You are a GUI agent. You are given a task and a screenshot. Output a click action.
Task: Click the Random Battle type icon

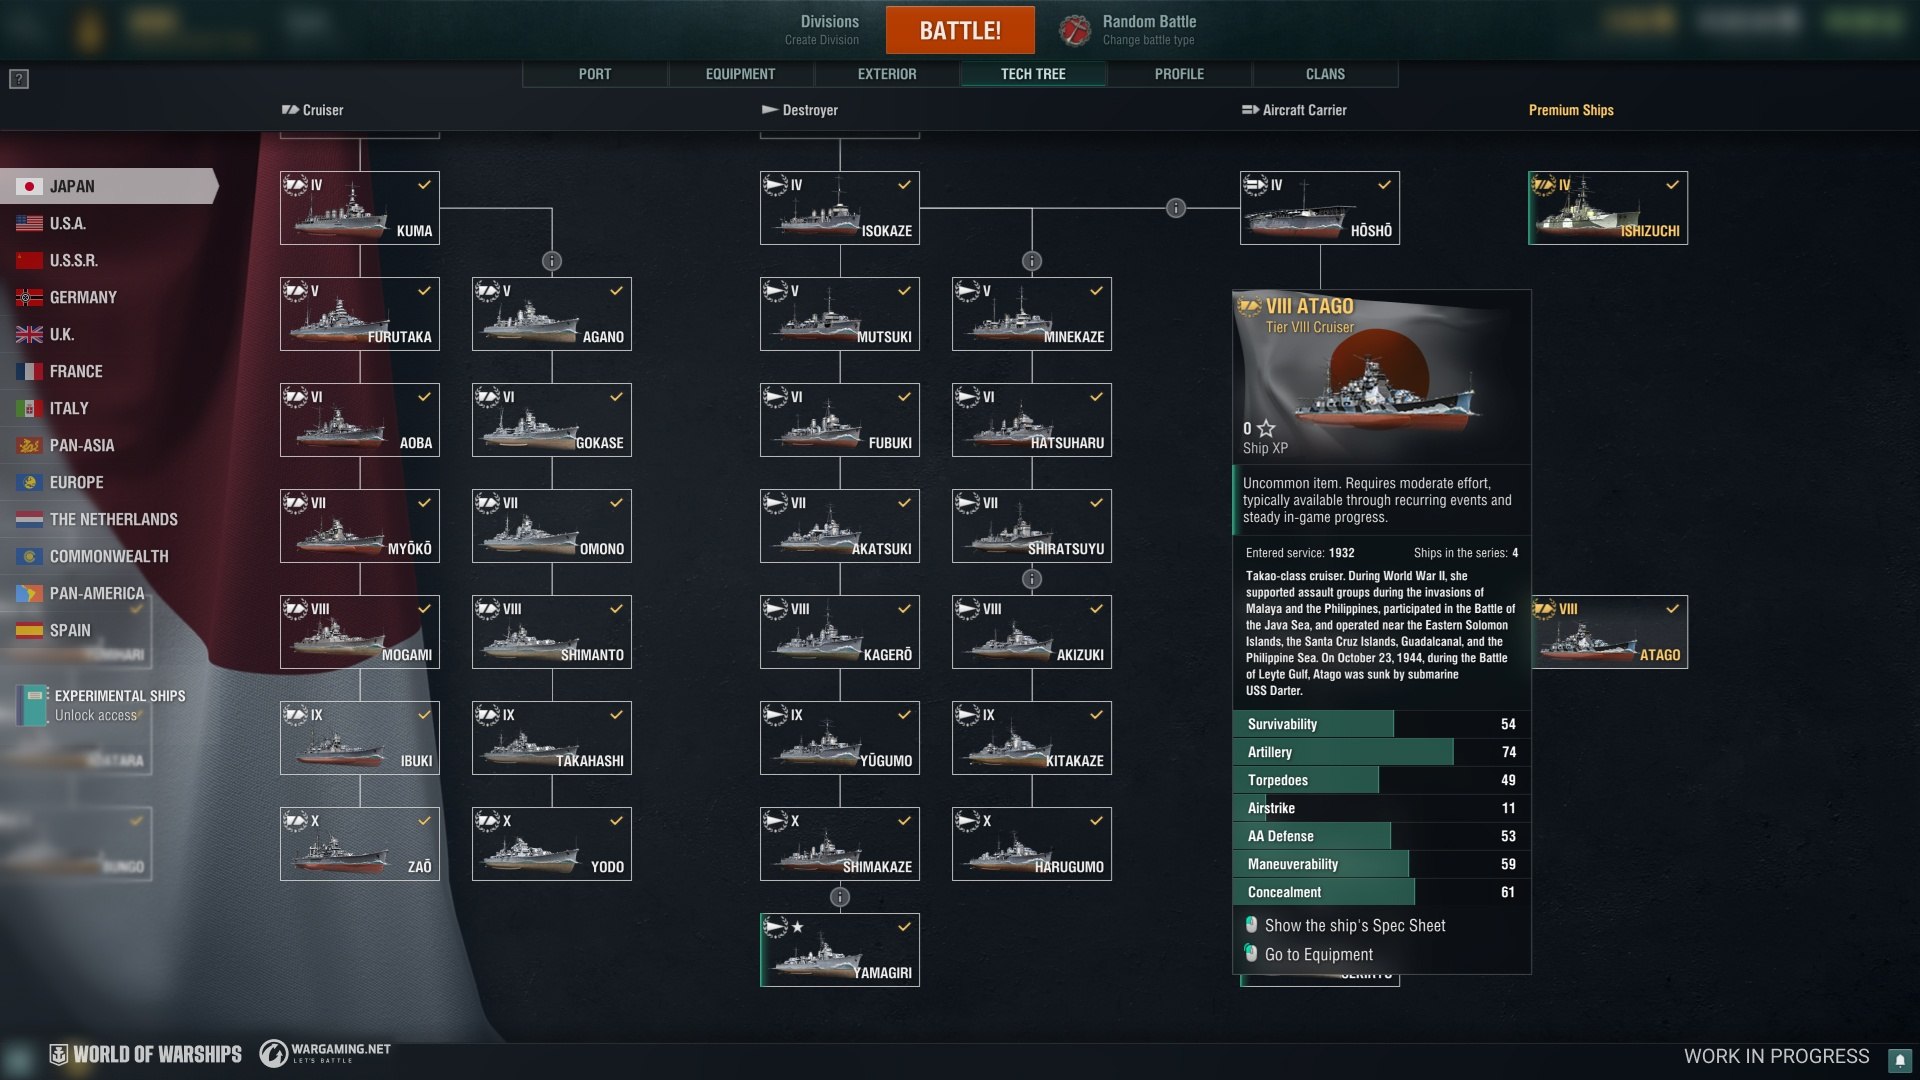[1075, 31]
